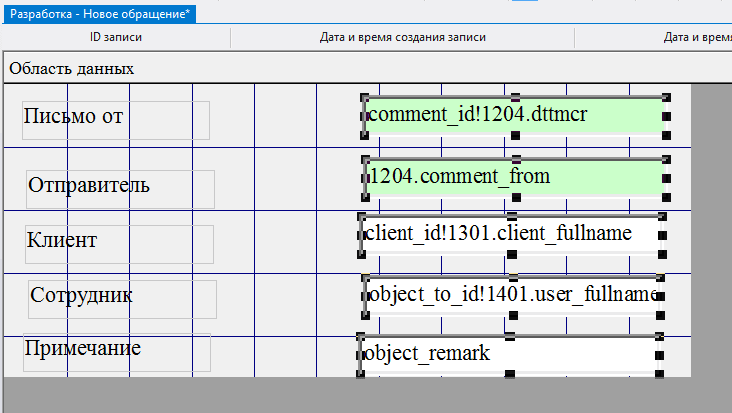732x413 pixels.
Task: Click bottom-middle resize handle of object_remark field
Action: coord(509,374)
